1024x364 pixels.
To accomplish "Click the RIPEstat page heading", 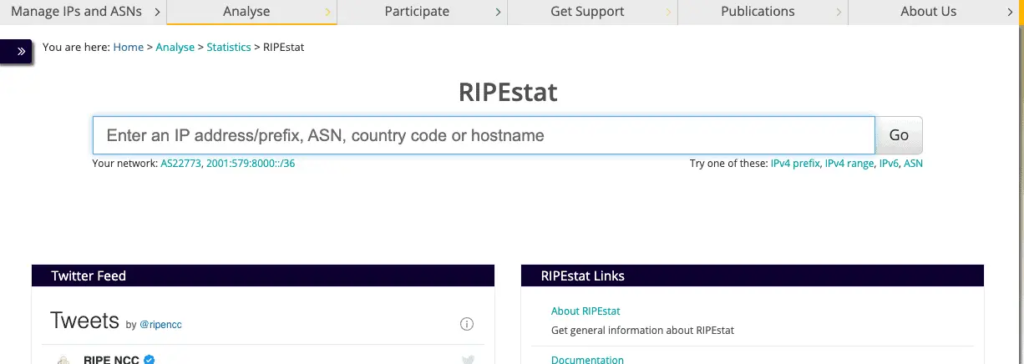I will click(x=508, y=92).
